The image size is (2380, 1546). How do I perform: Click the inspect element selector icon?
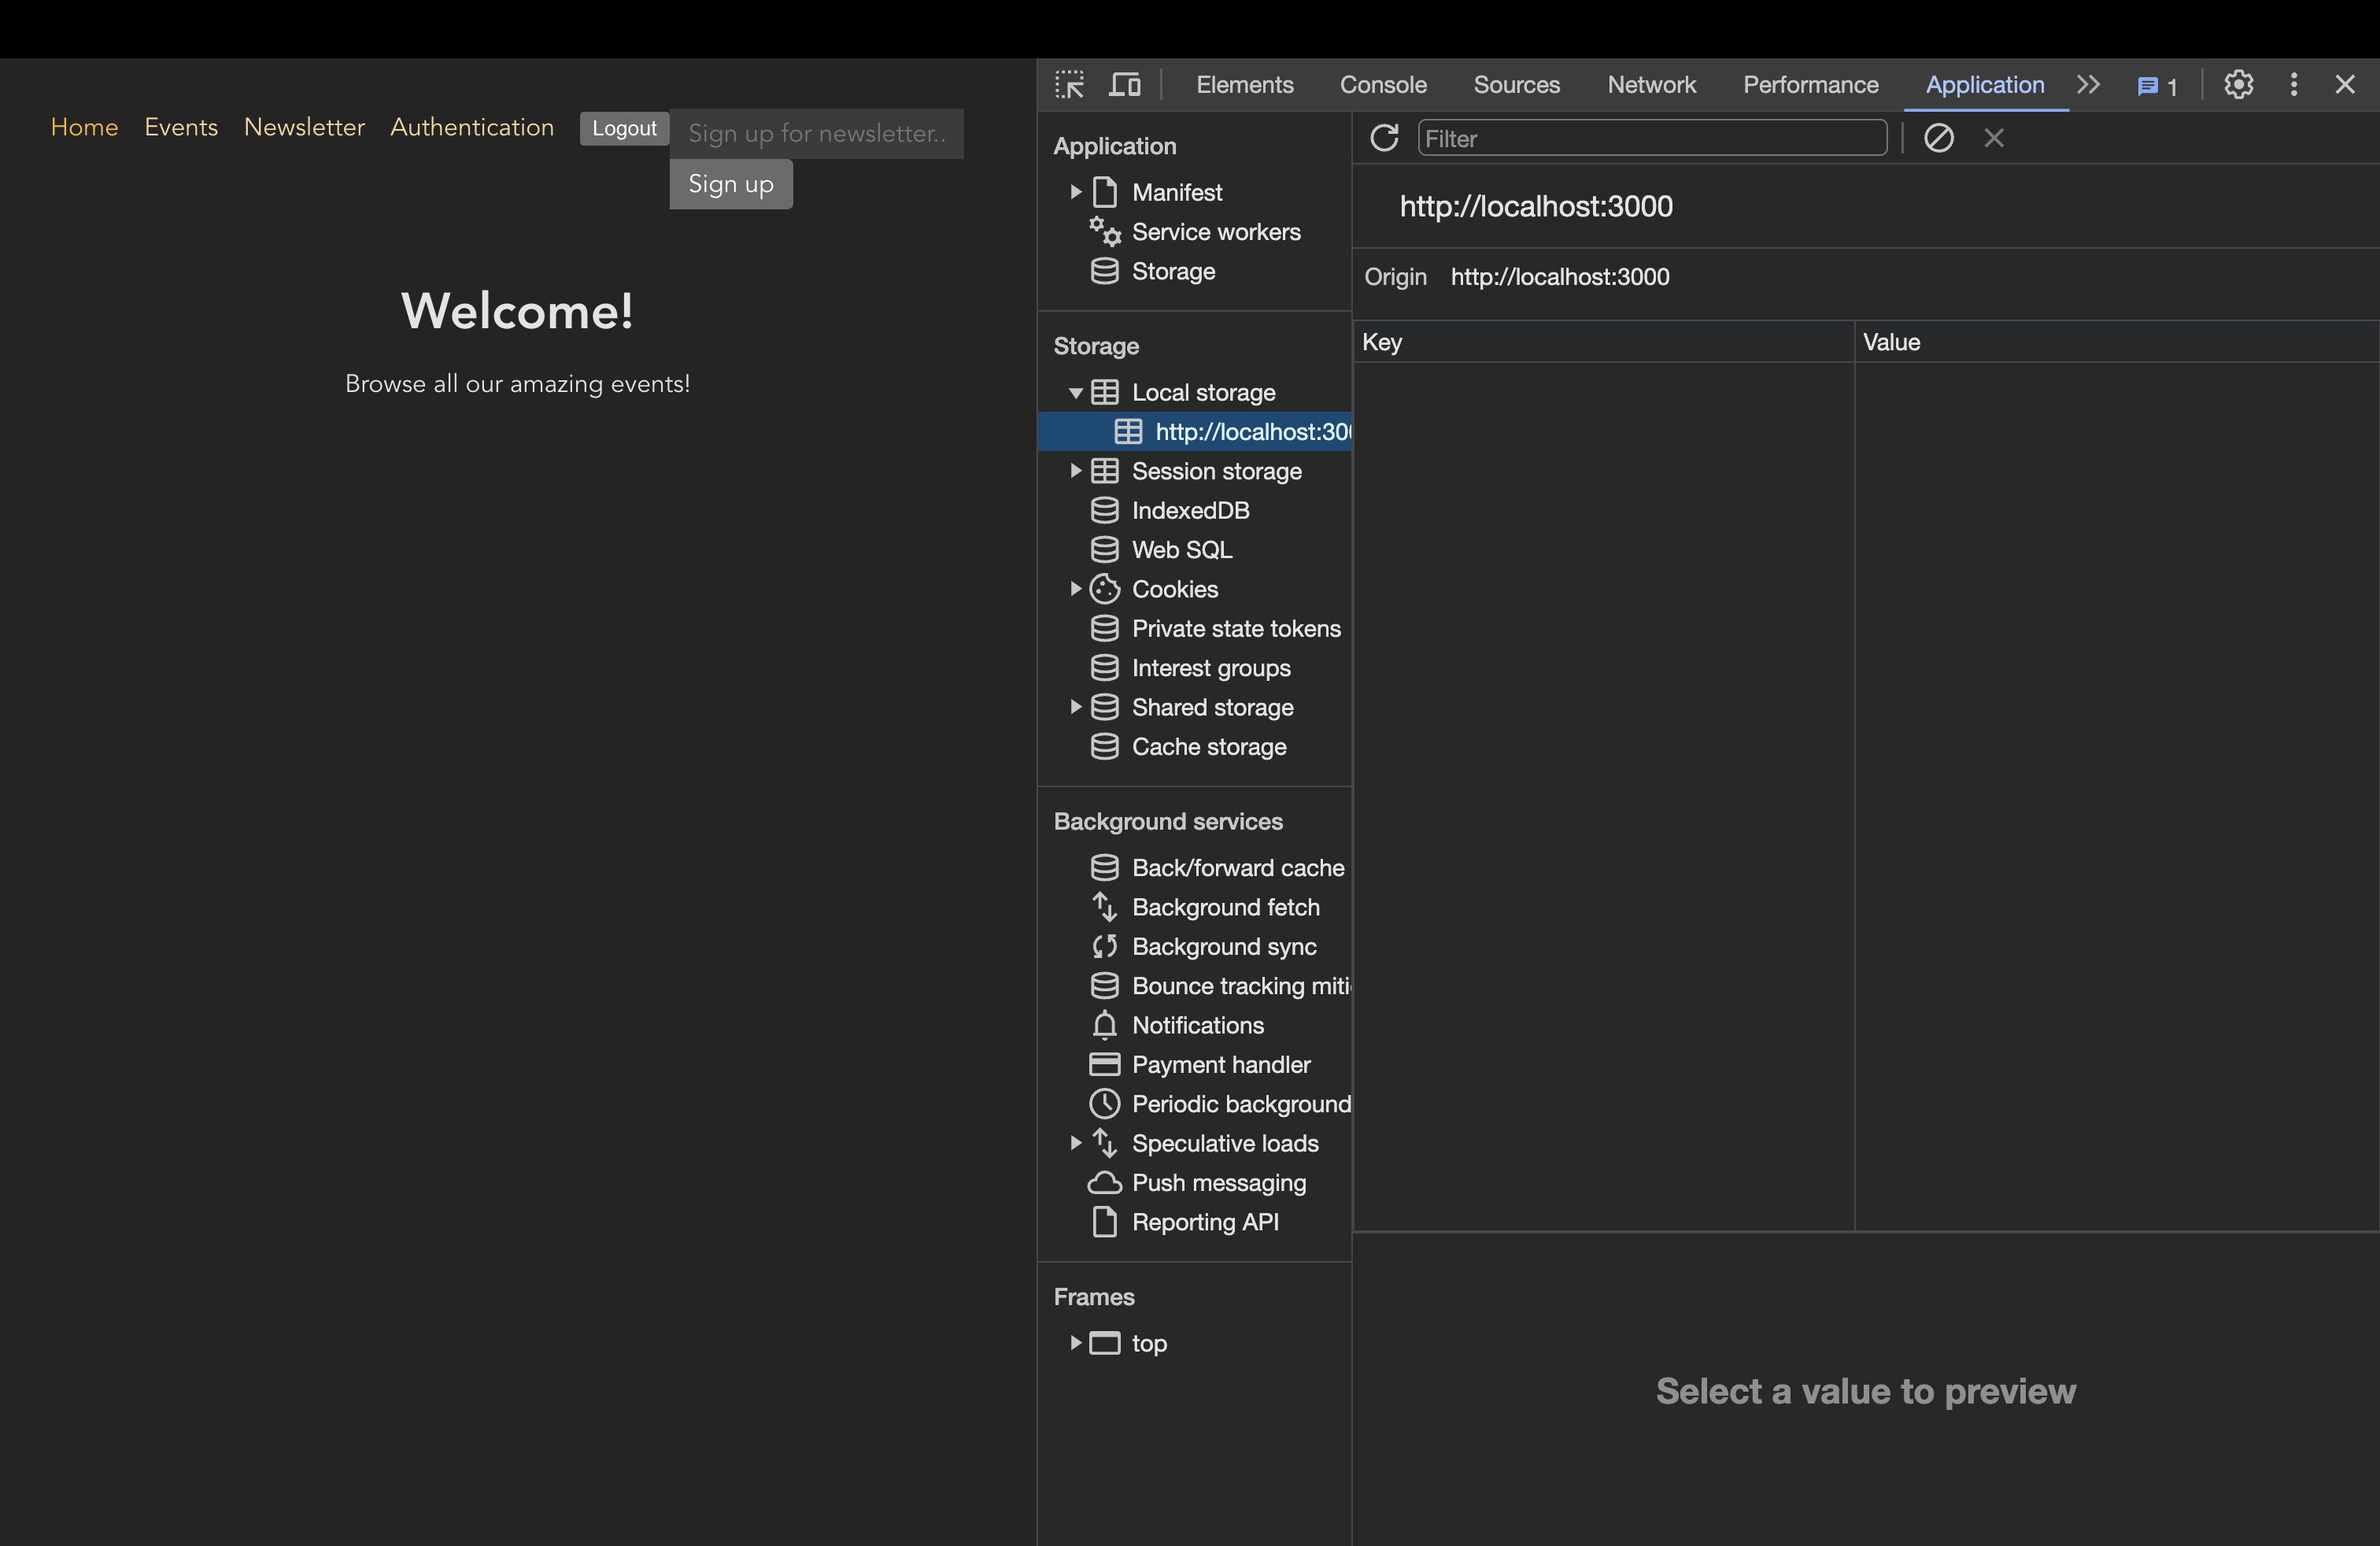(1069, 85)
